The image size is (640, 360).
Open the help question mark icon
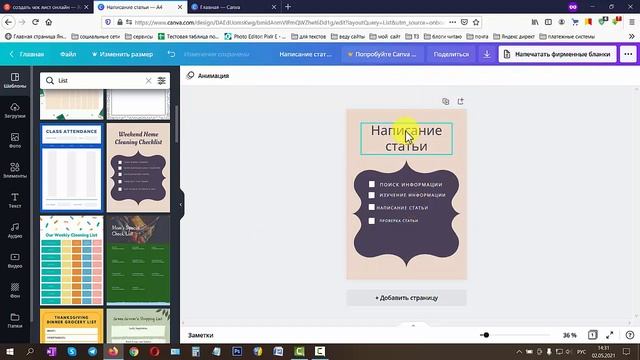click(630, 335)
